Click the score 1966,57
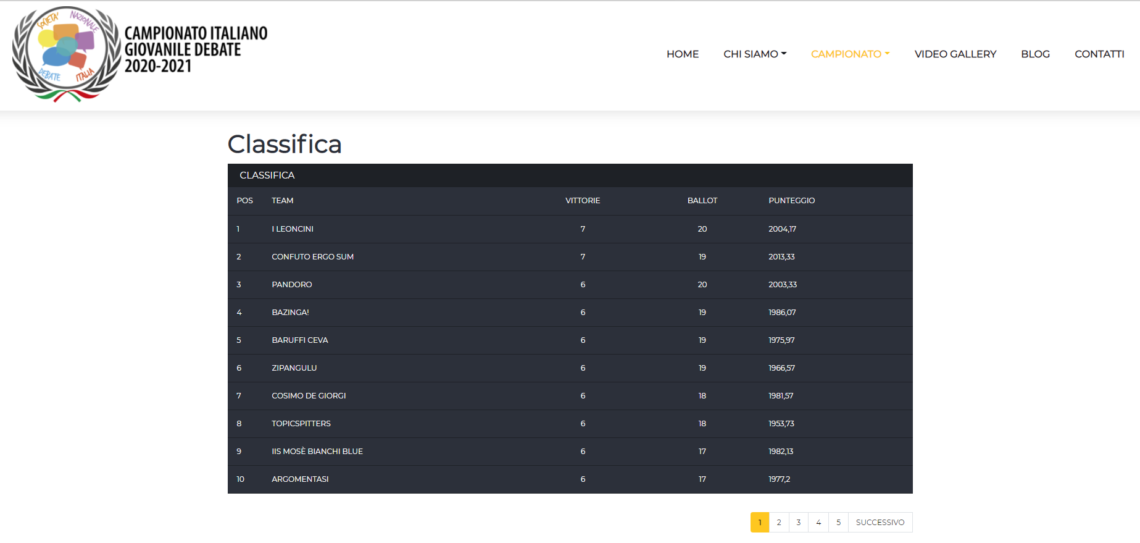The height and width of the screenshot is (543, 1140). 782,368
